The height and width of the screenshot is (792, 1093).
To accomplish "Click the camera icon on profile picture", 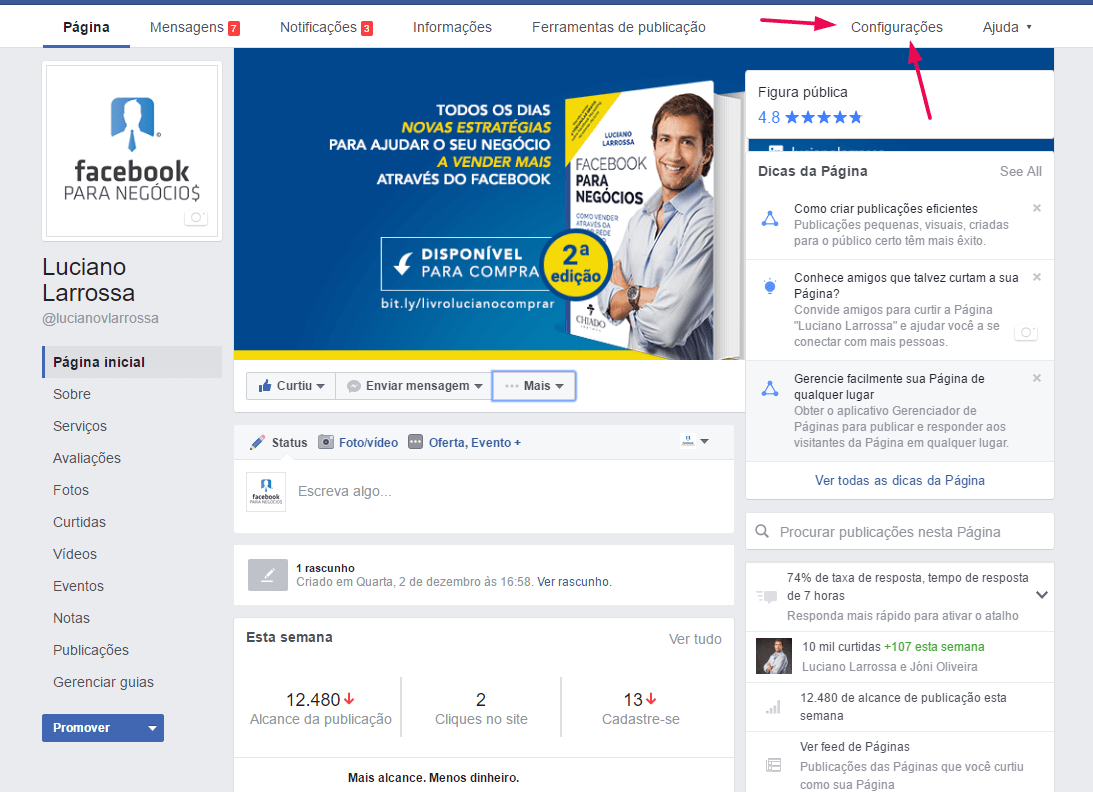I will coord(196,218).
